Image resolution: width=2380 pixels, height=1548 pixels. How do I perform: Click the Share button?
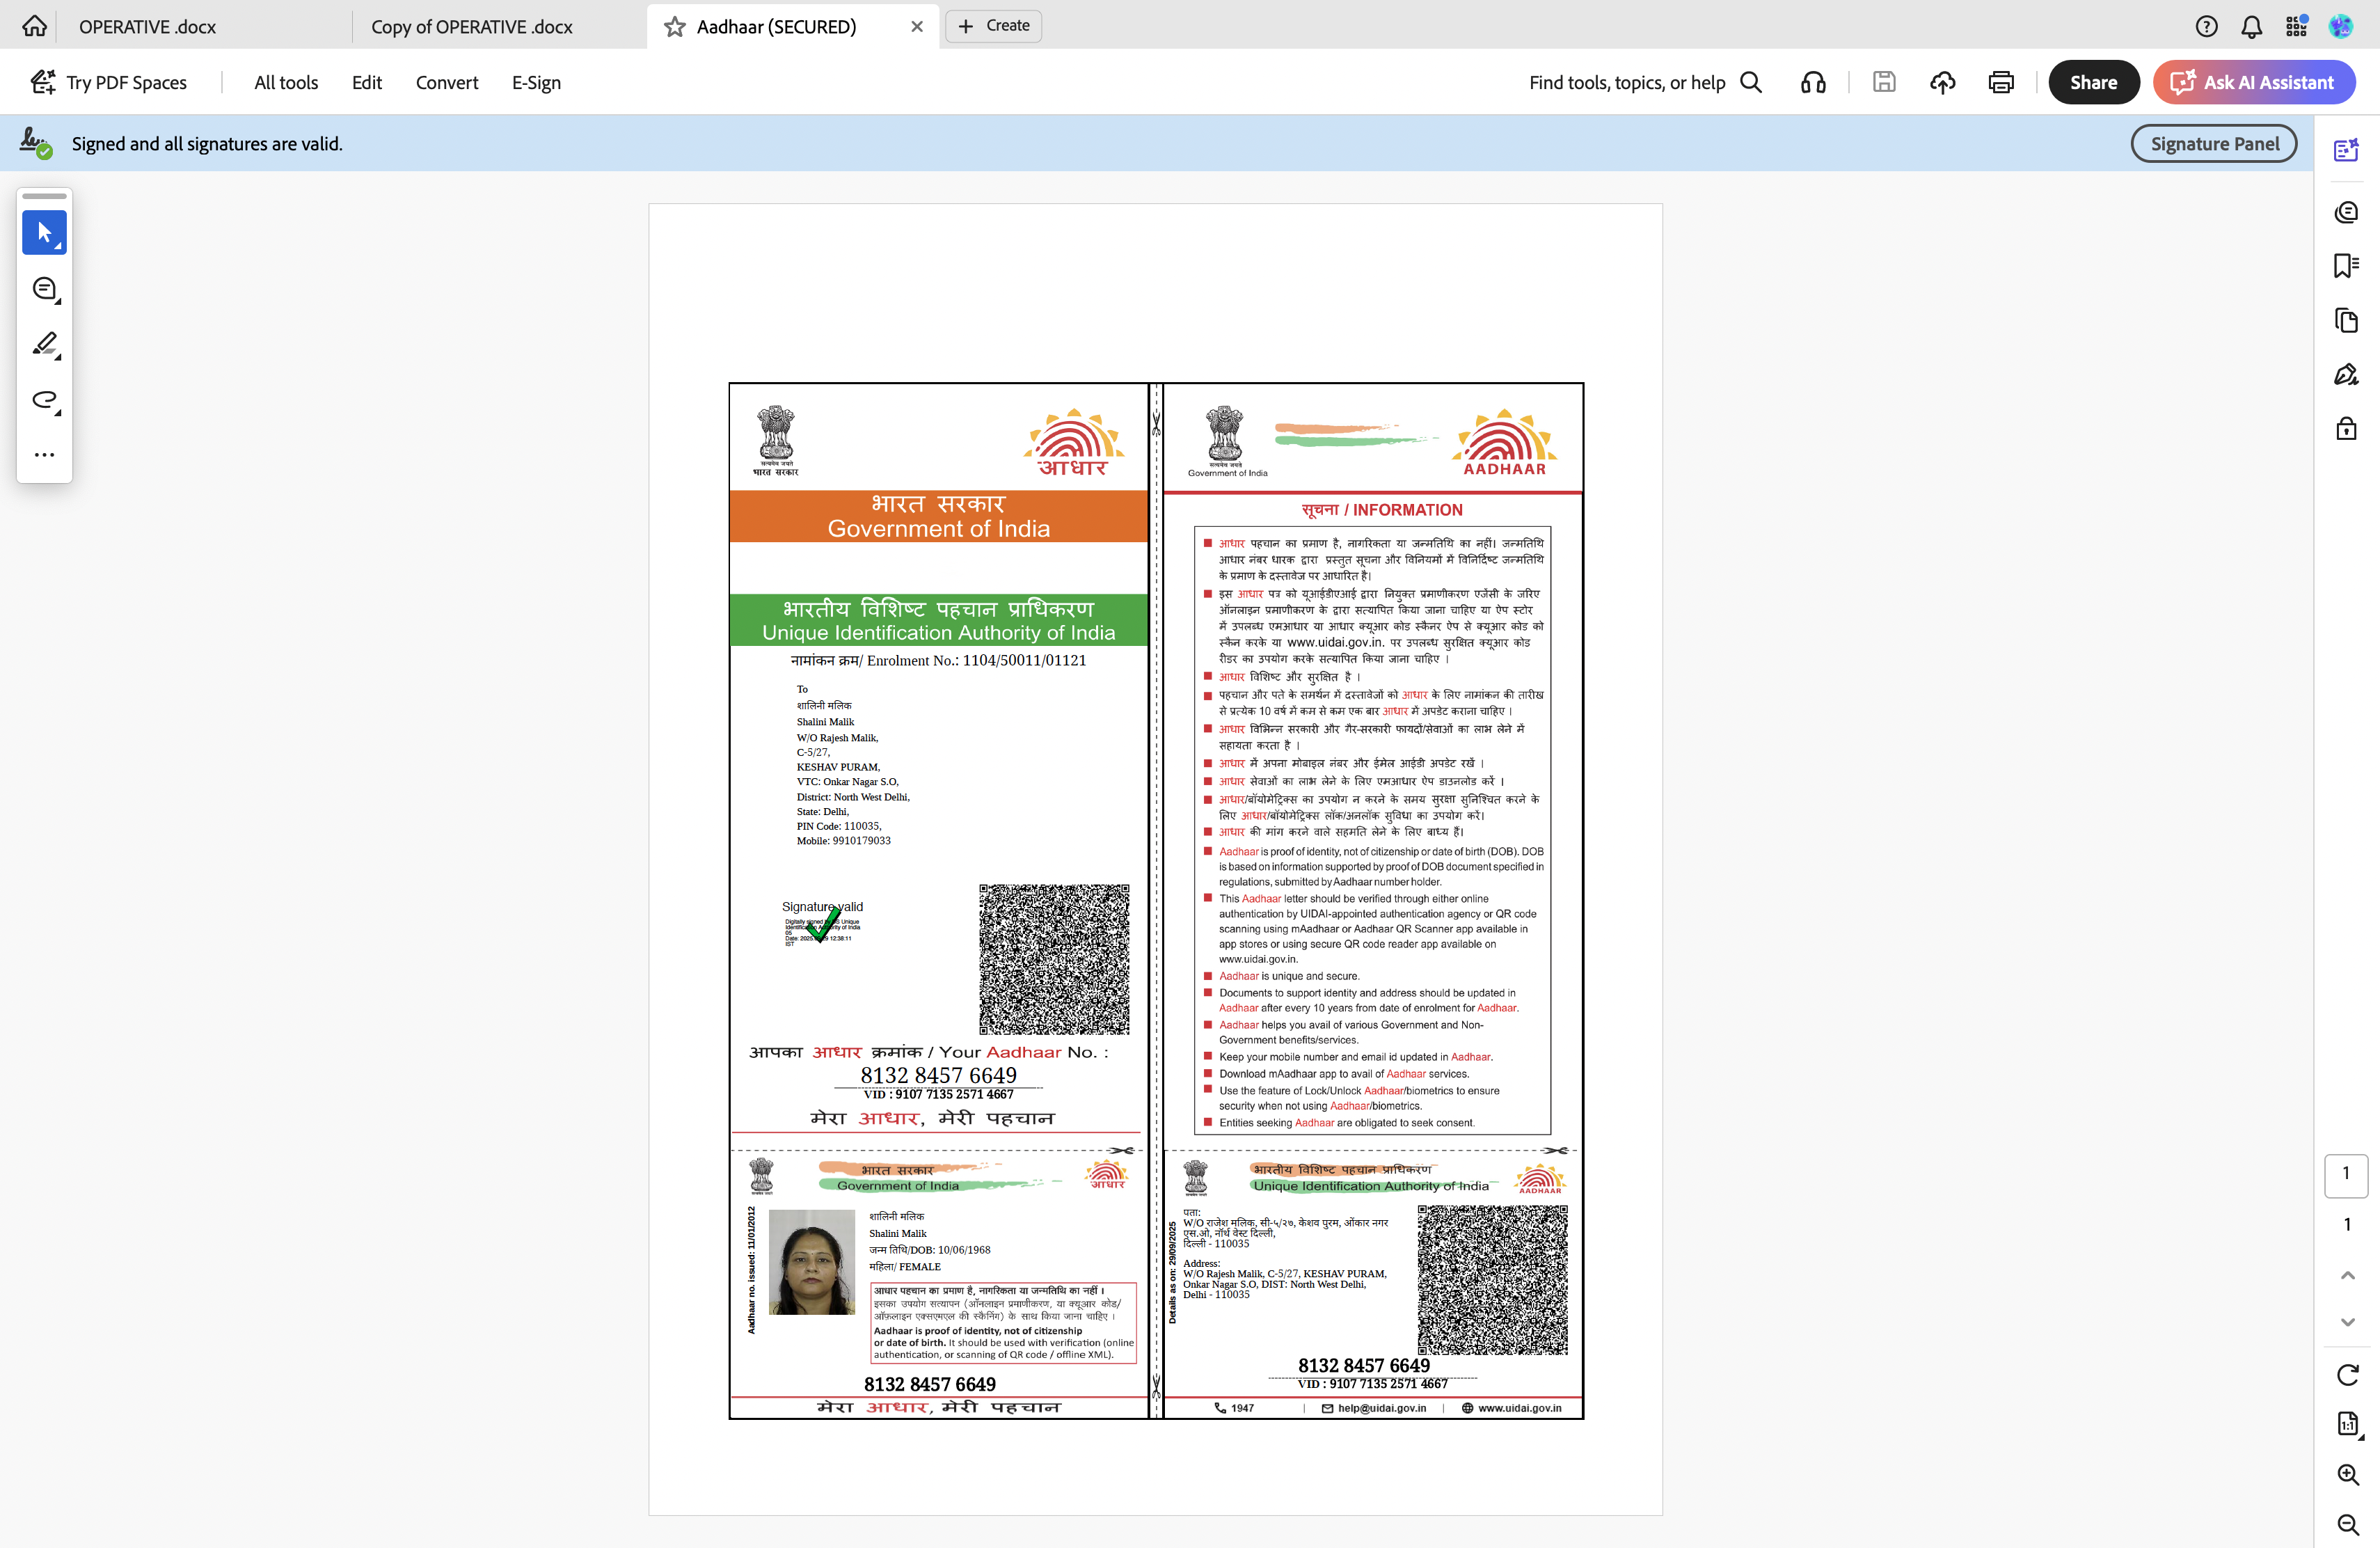tap(2093, 83)
